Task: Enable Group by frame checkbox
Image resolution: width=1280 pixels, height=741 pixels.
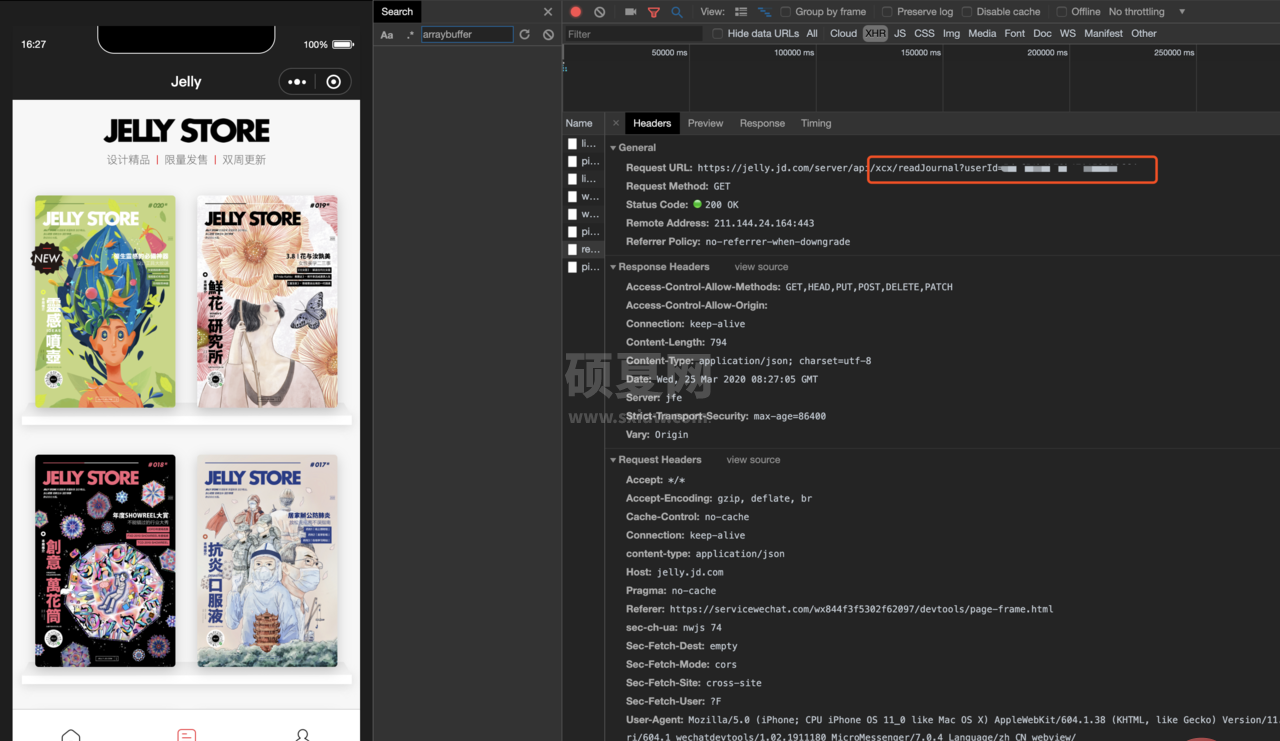Action: (786, 12)
